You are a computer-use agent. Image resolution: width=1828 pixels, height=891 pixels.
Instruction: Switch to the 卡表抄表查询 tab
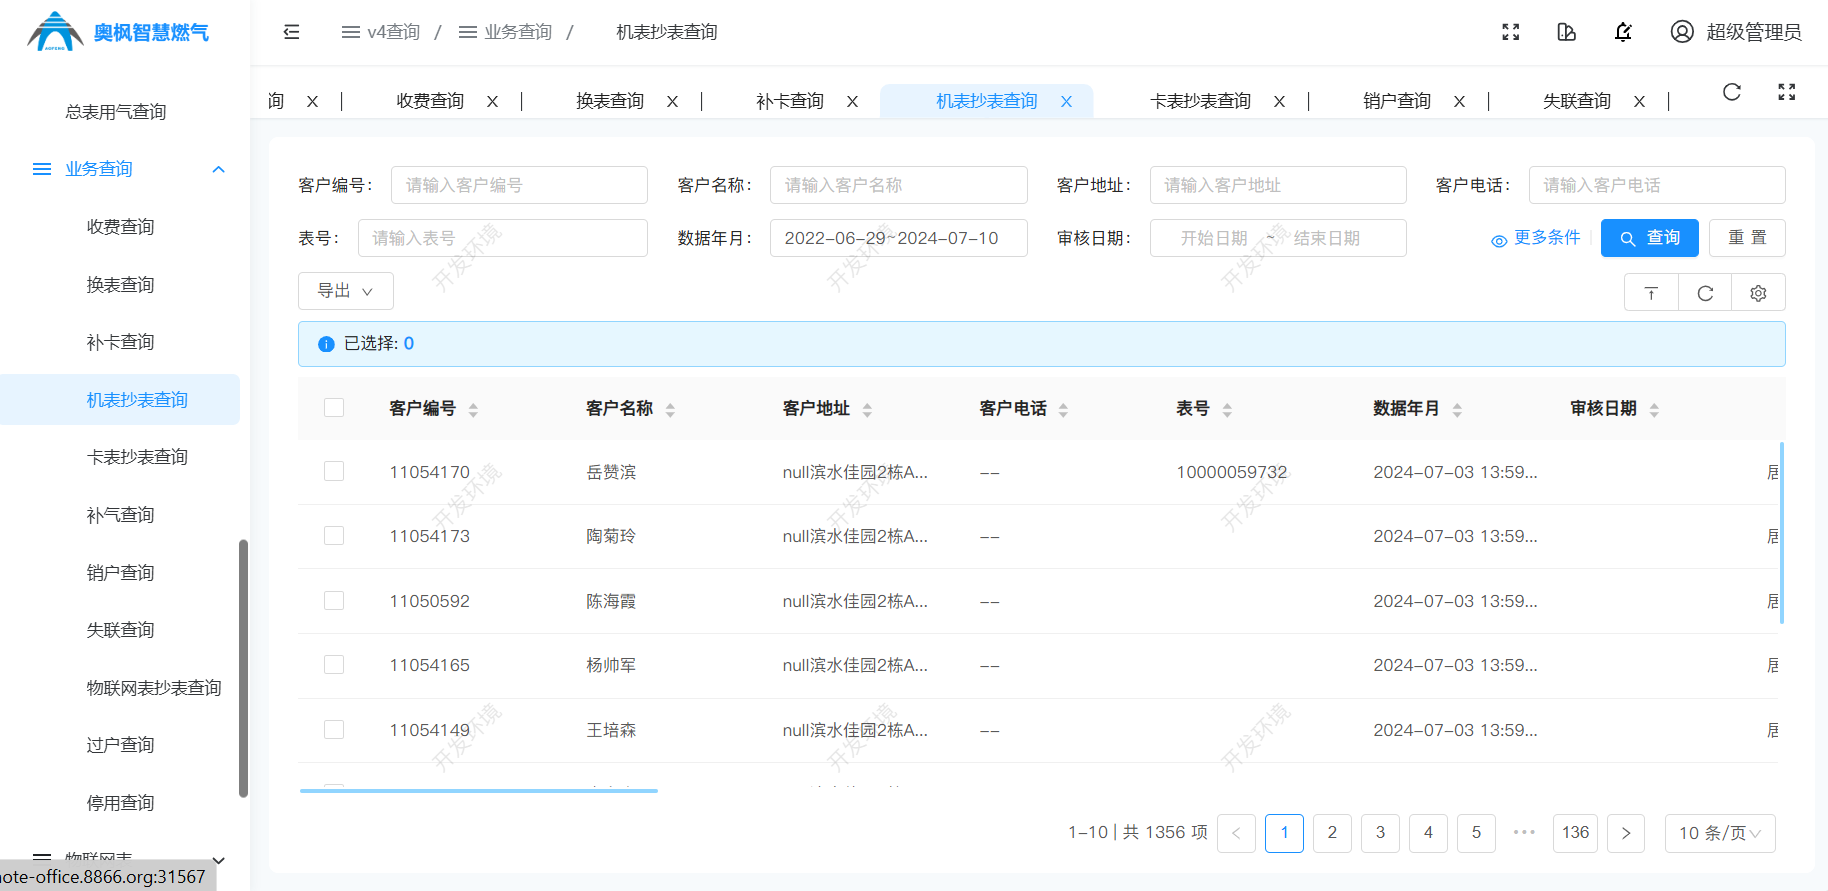[x=1200, y=101]
